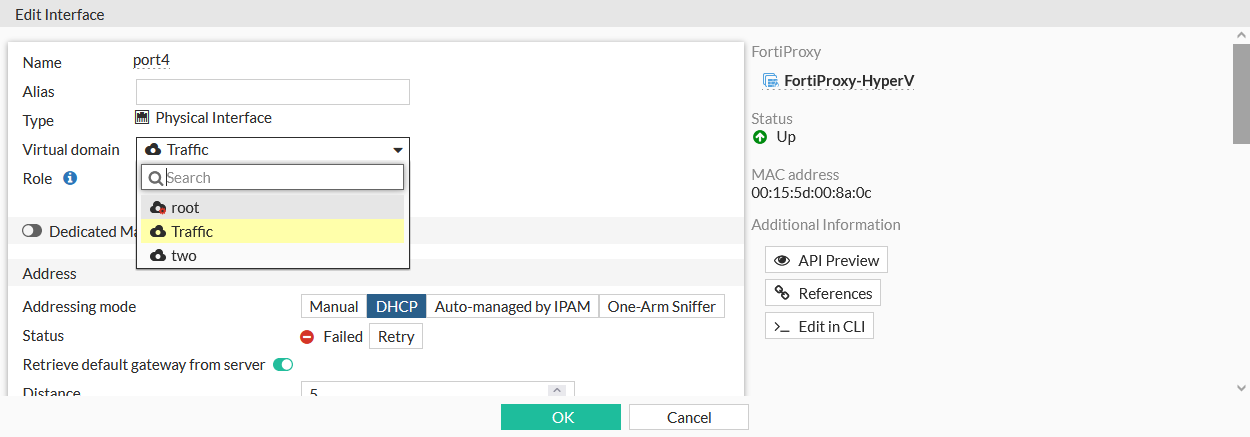Open the API Preview
The image size is (1250, 437).
point(826,261)
